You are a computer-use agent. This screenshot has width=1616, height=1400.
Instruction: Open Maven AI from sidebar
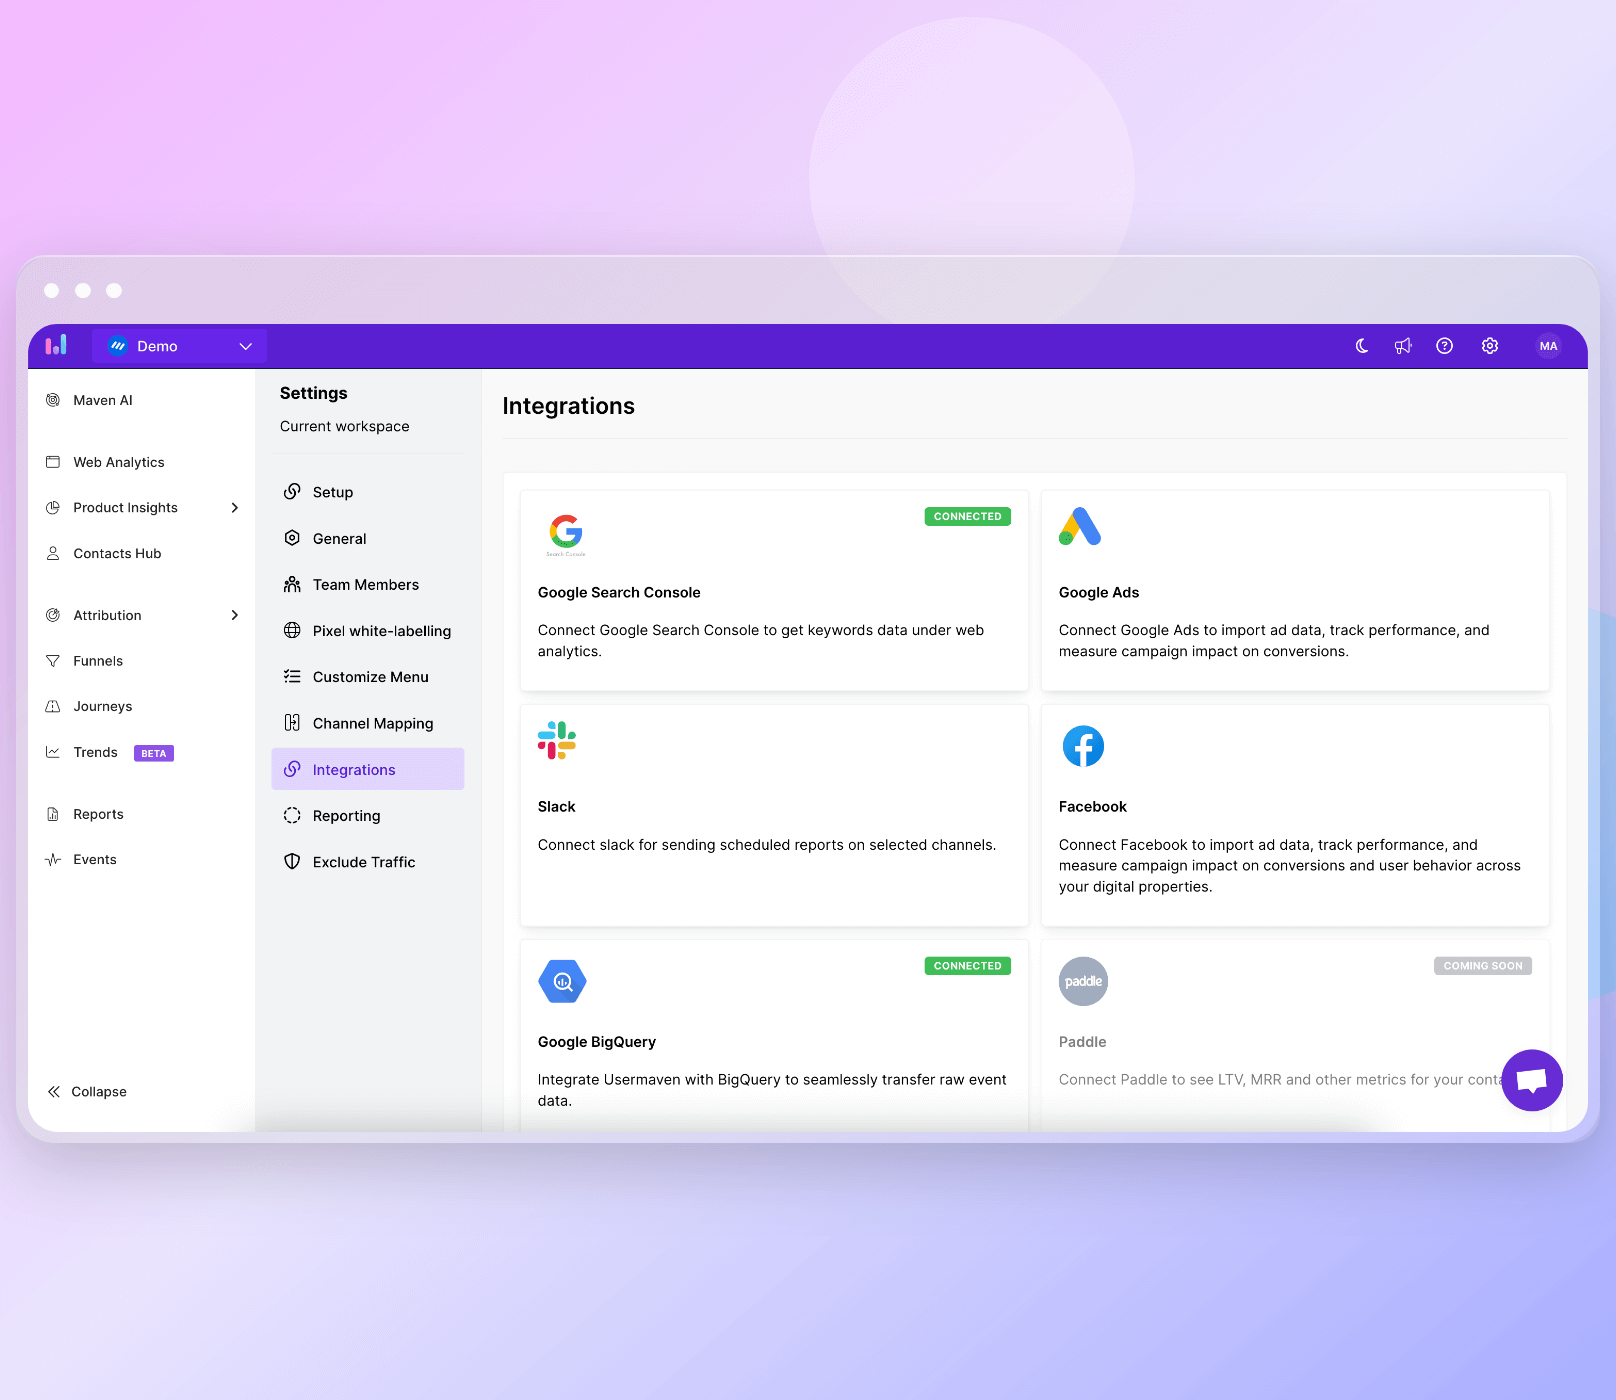click(x=103, y=400)
